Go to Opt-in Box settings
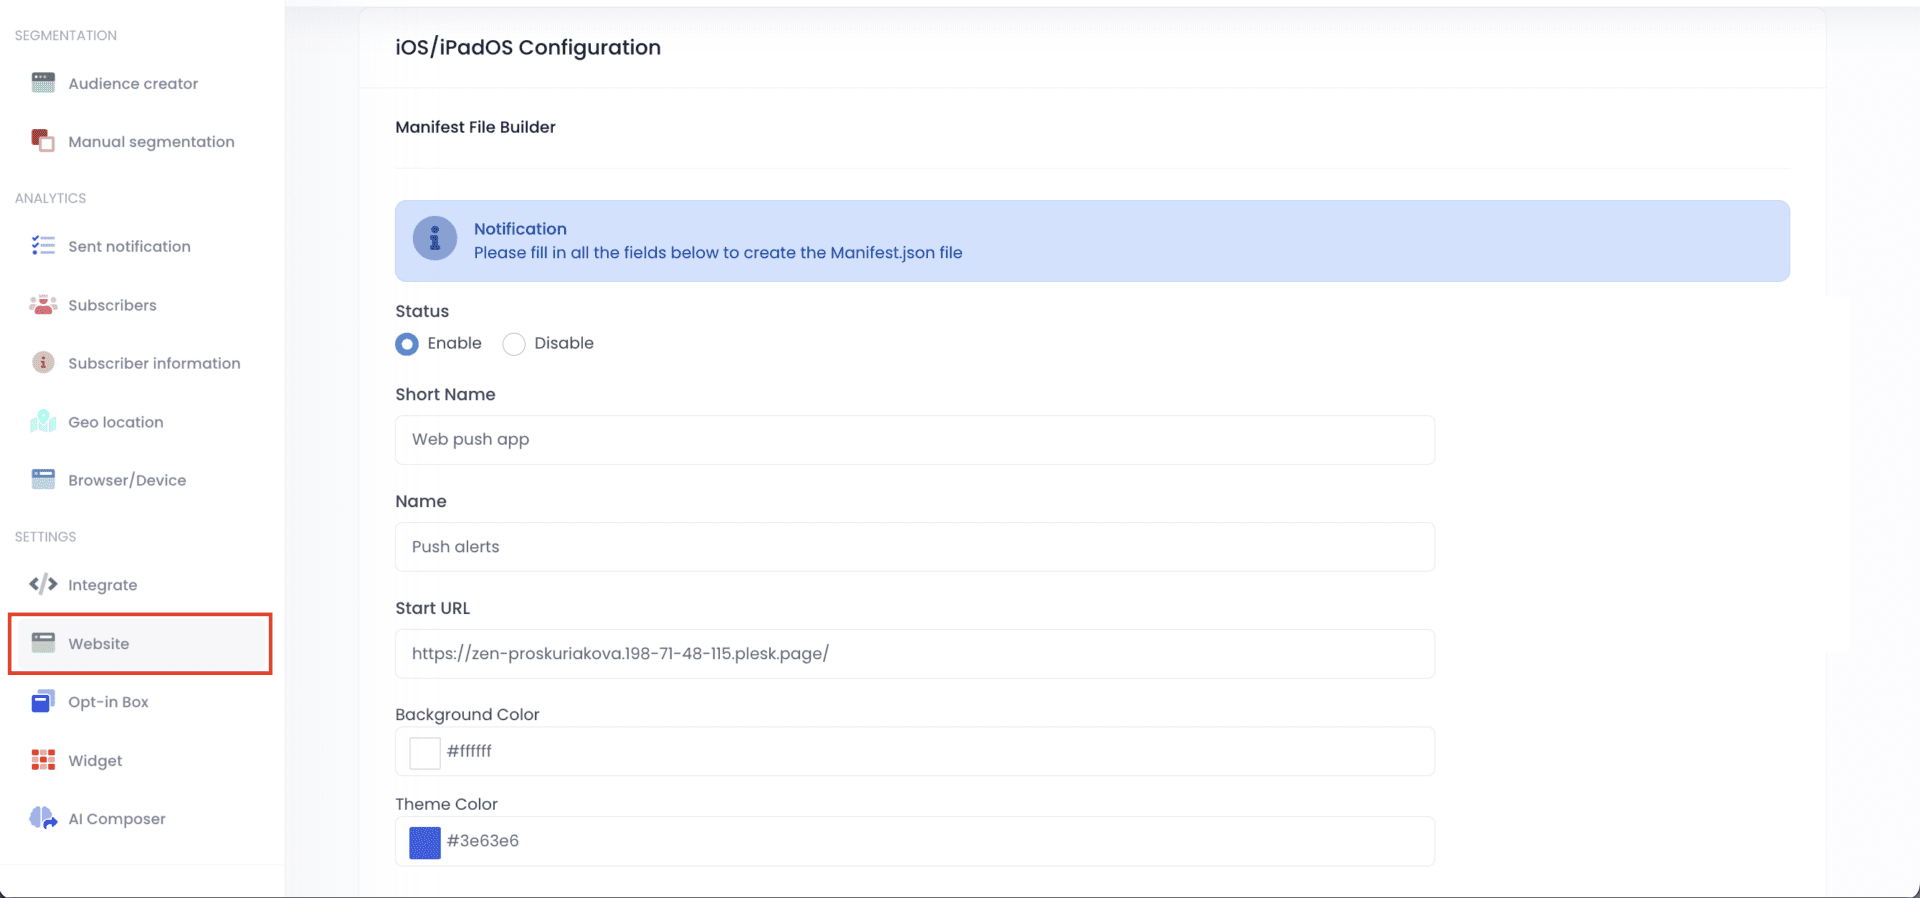The height and width of the screenshot is (898, 1920). pos(108,702)
